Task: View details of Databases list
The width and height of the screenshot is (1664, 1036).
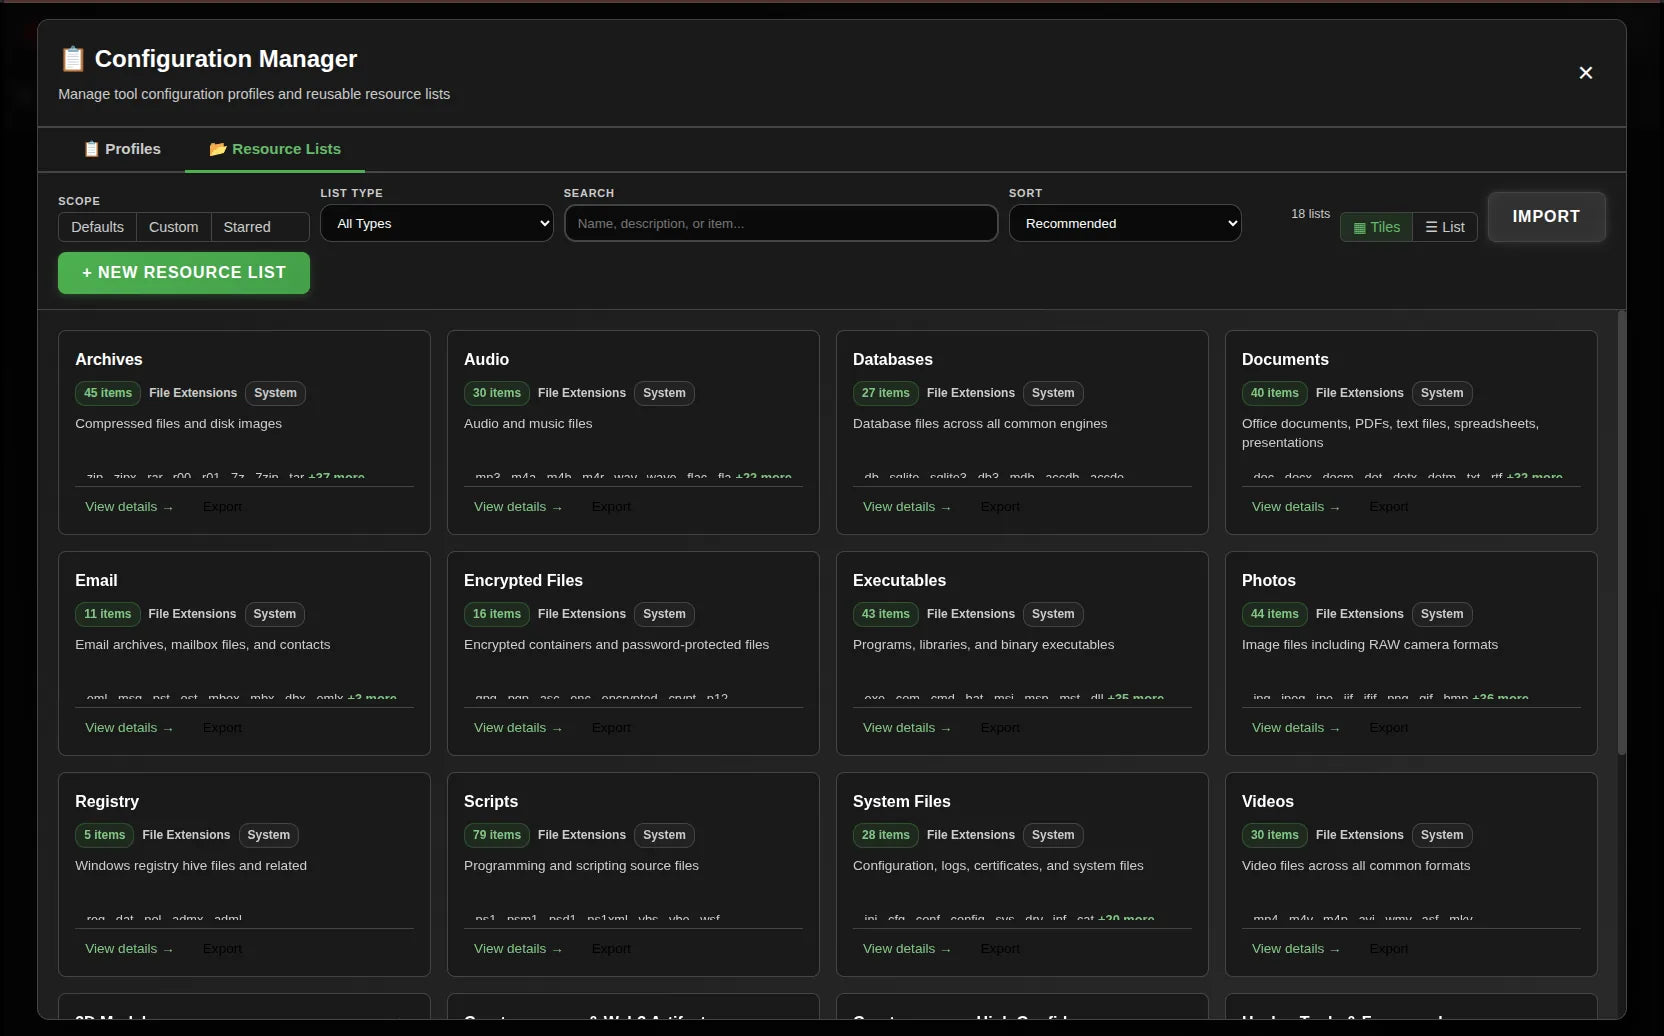Action: coord(907,507)
